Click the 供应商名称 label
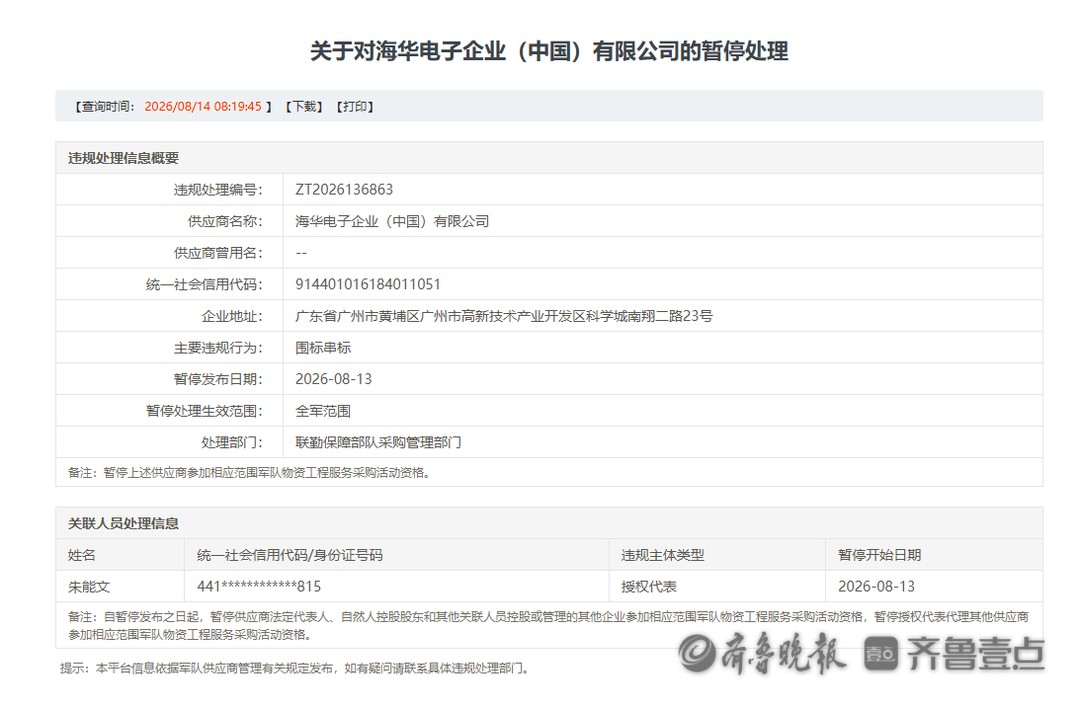 point(225,221)
